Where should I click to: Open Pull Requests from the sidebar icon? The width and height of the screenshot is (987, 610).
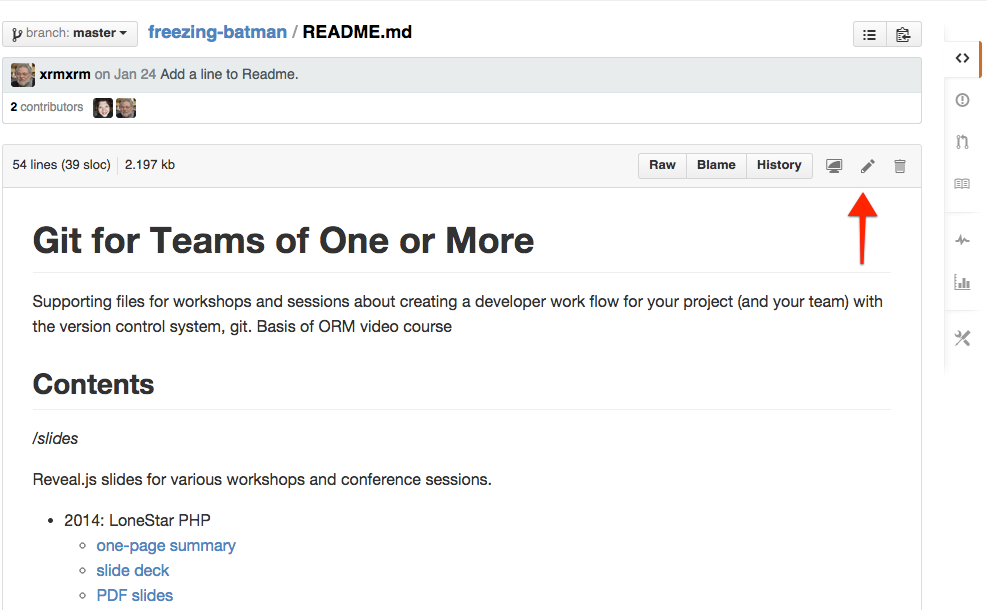962,142
